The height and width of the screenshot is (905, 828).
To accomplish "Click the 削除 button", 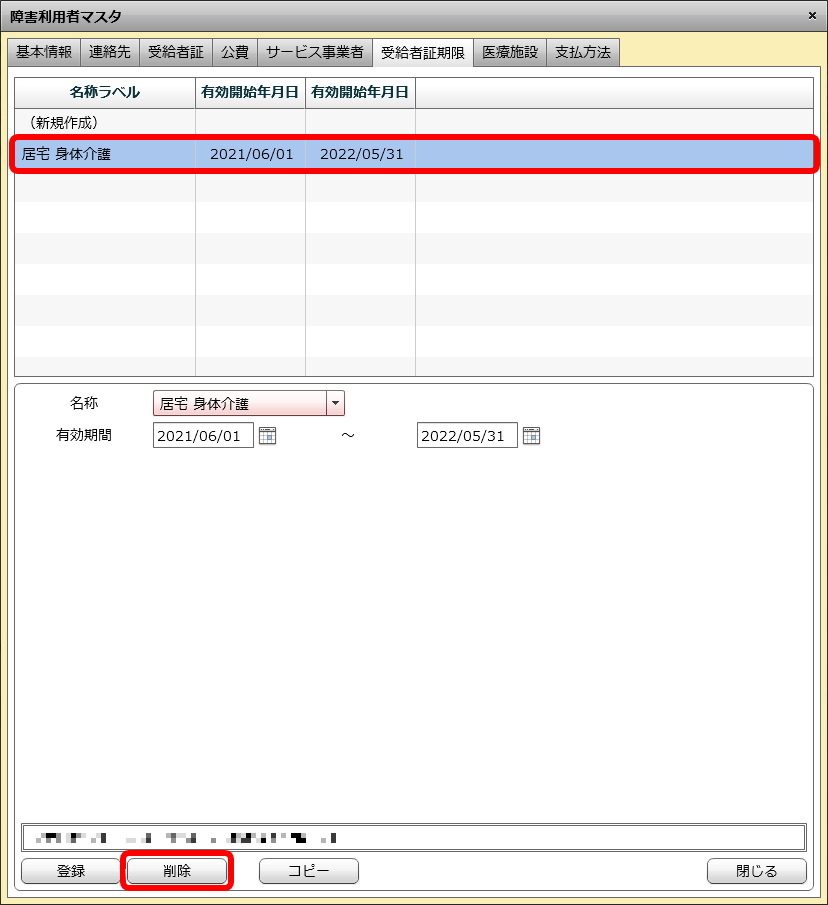I will [x=177, y=871].
